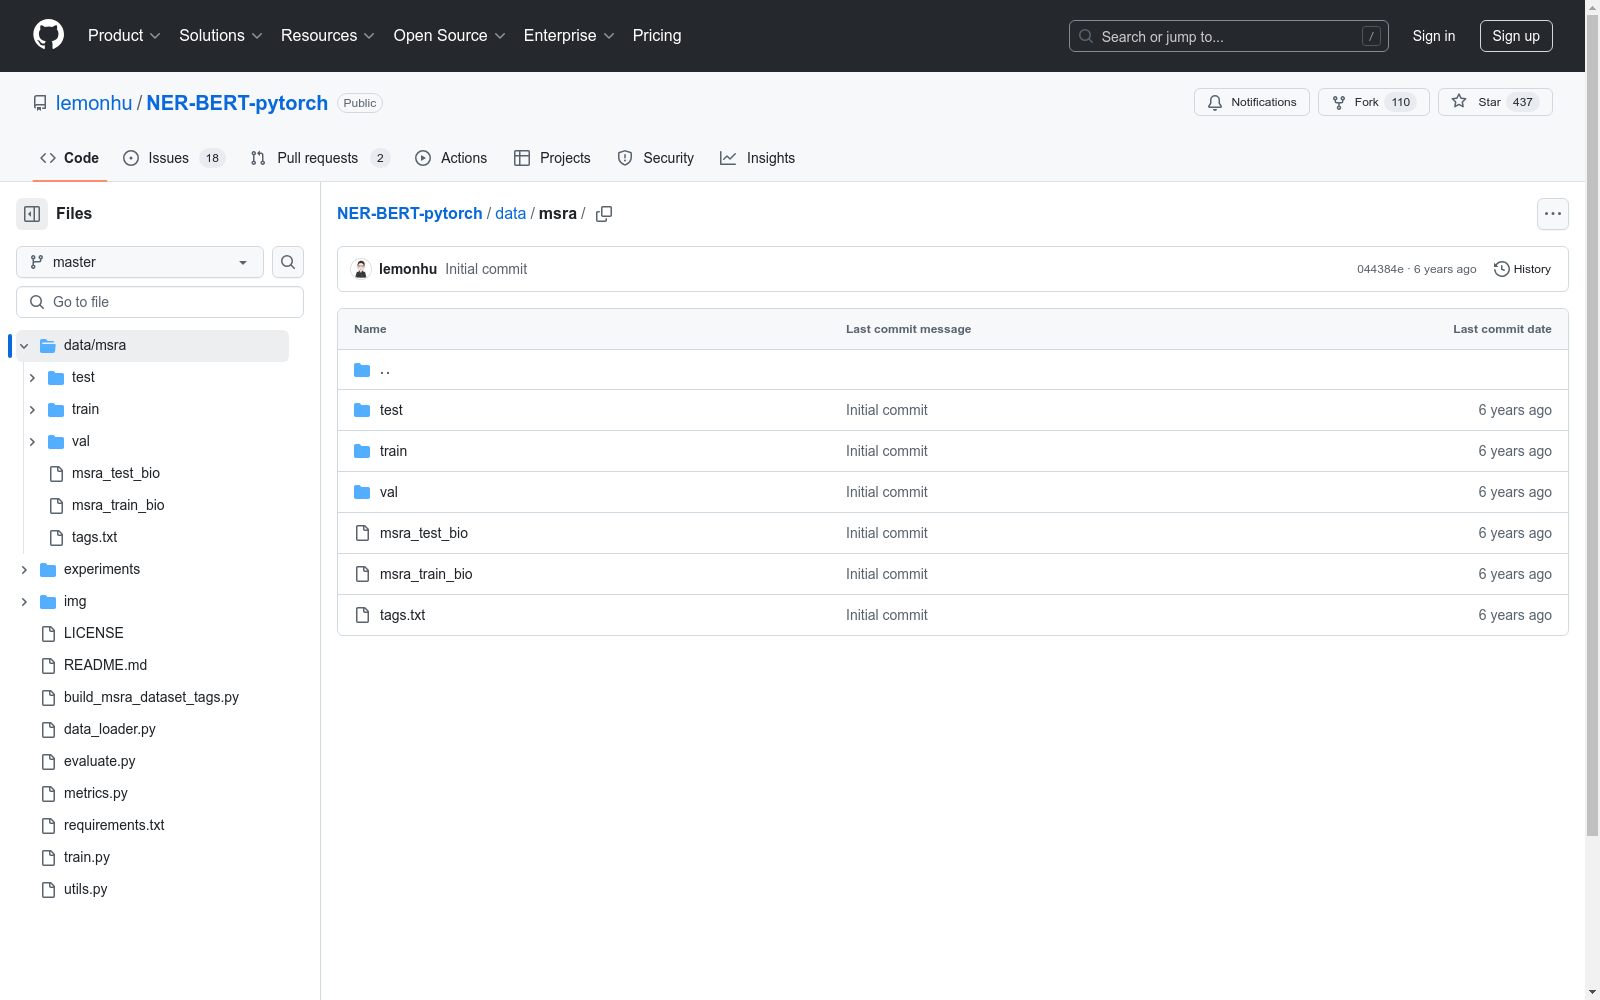Image resolution: width=1600 pixels, height=1000 pixels.
Task: View commit History
Action: pyautogui.click(x=1522, y=269)
